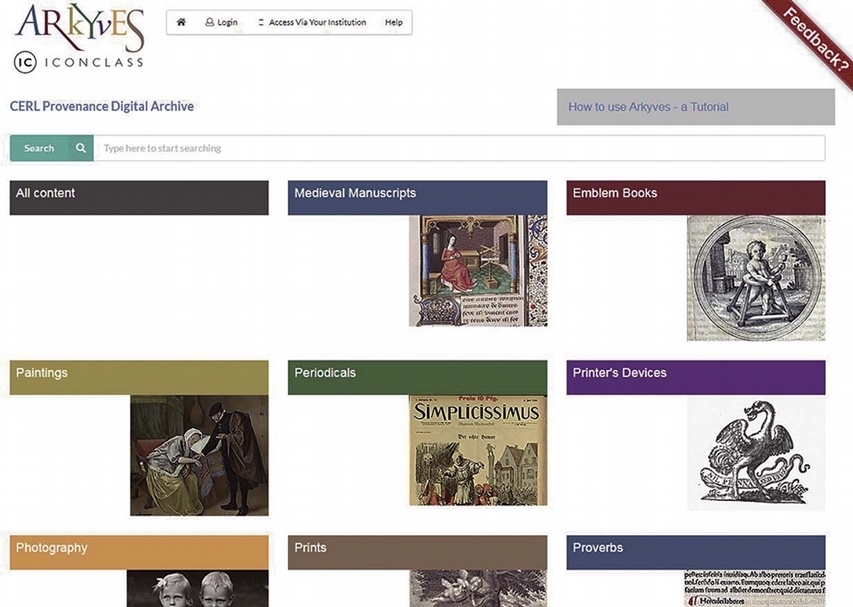Click the magnifying glass search icon

click(x=81, y=148)
